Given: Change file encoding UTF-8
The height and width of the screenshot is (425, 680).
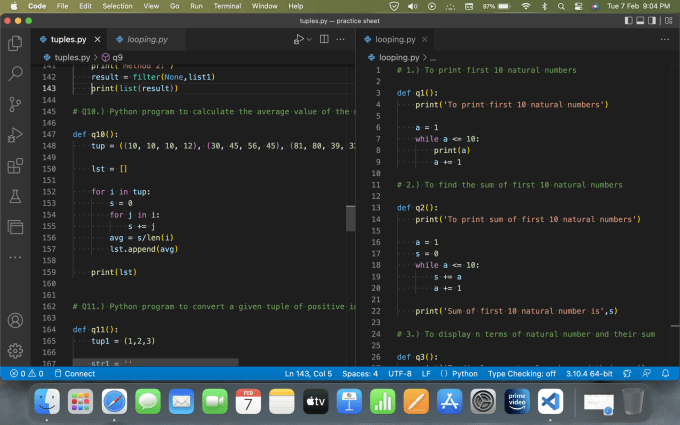Looking at the screenshot, I should tap(400, 373).
